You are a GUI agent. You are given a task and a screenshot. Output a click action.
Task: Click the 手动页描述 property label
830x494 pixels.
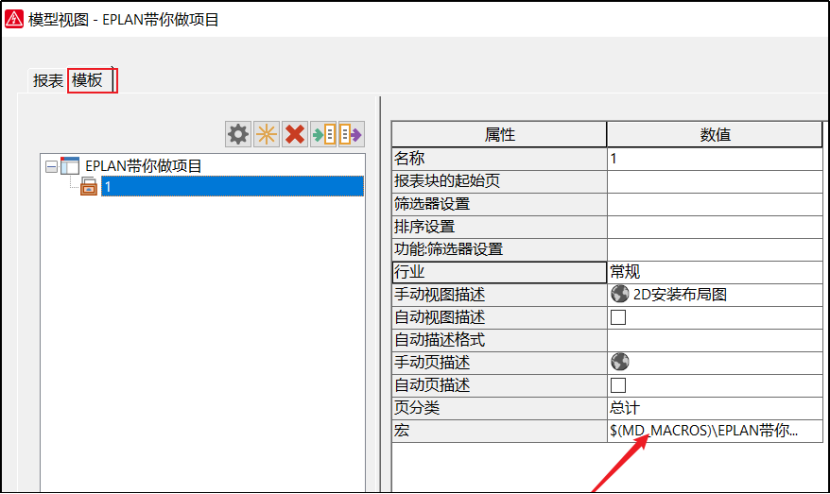click(x=432, y=363)
